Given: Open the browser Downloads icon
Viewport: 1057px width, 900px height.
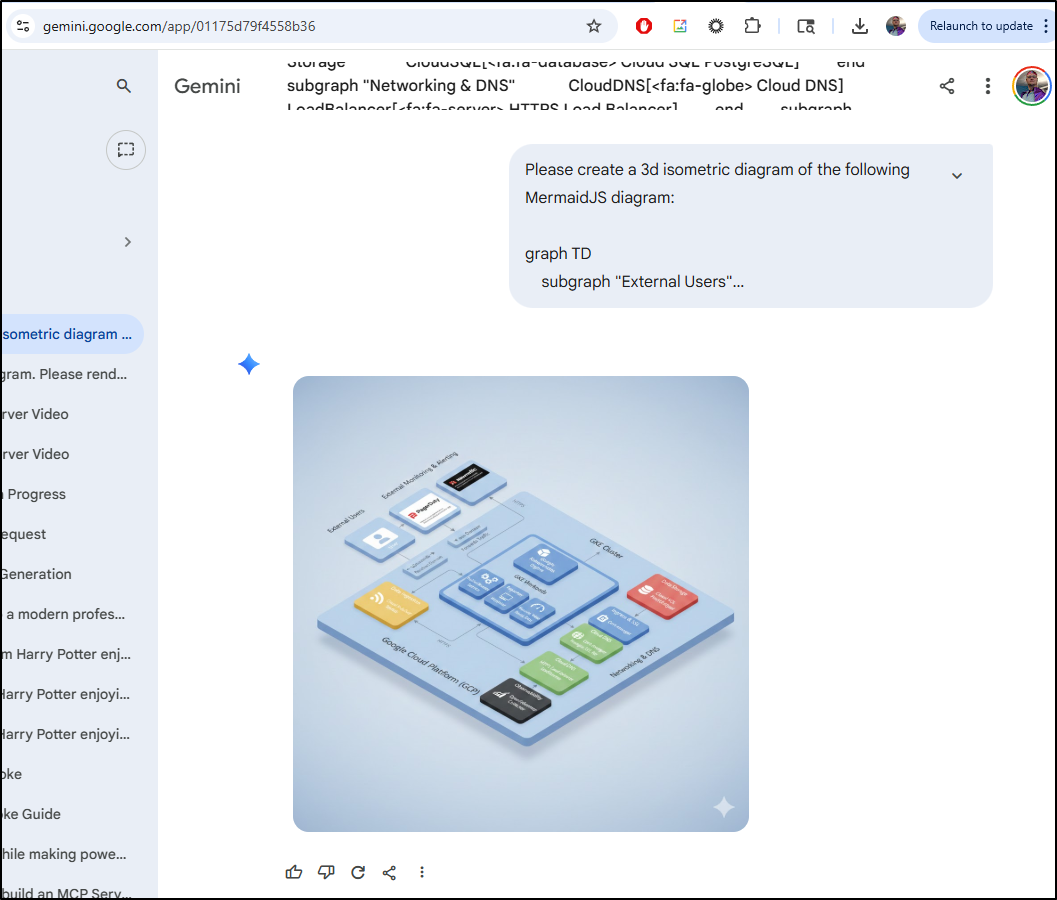Looking at the screenshot, I should coord(859,26).
